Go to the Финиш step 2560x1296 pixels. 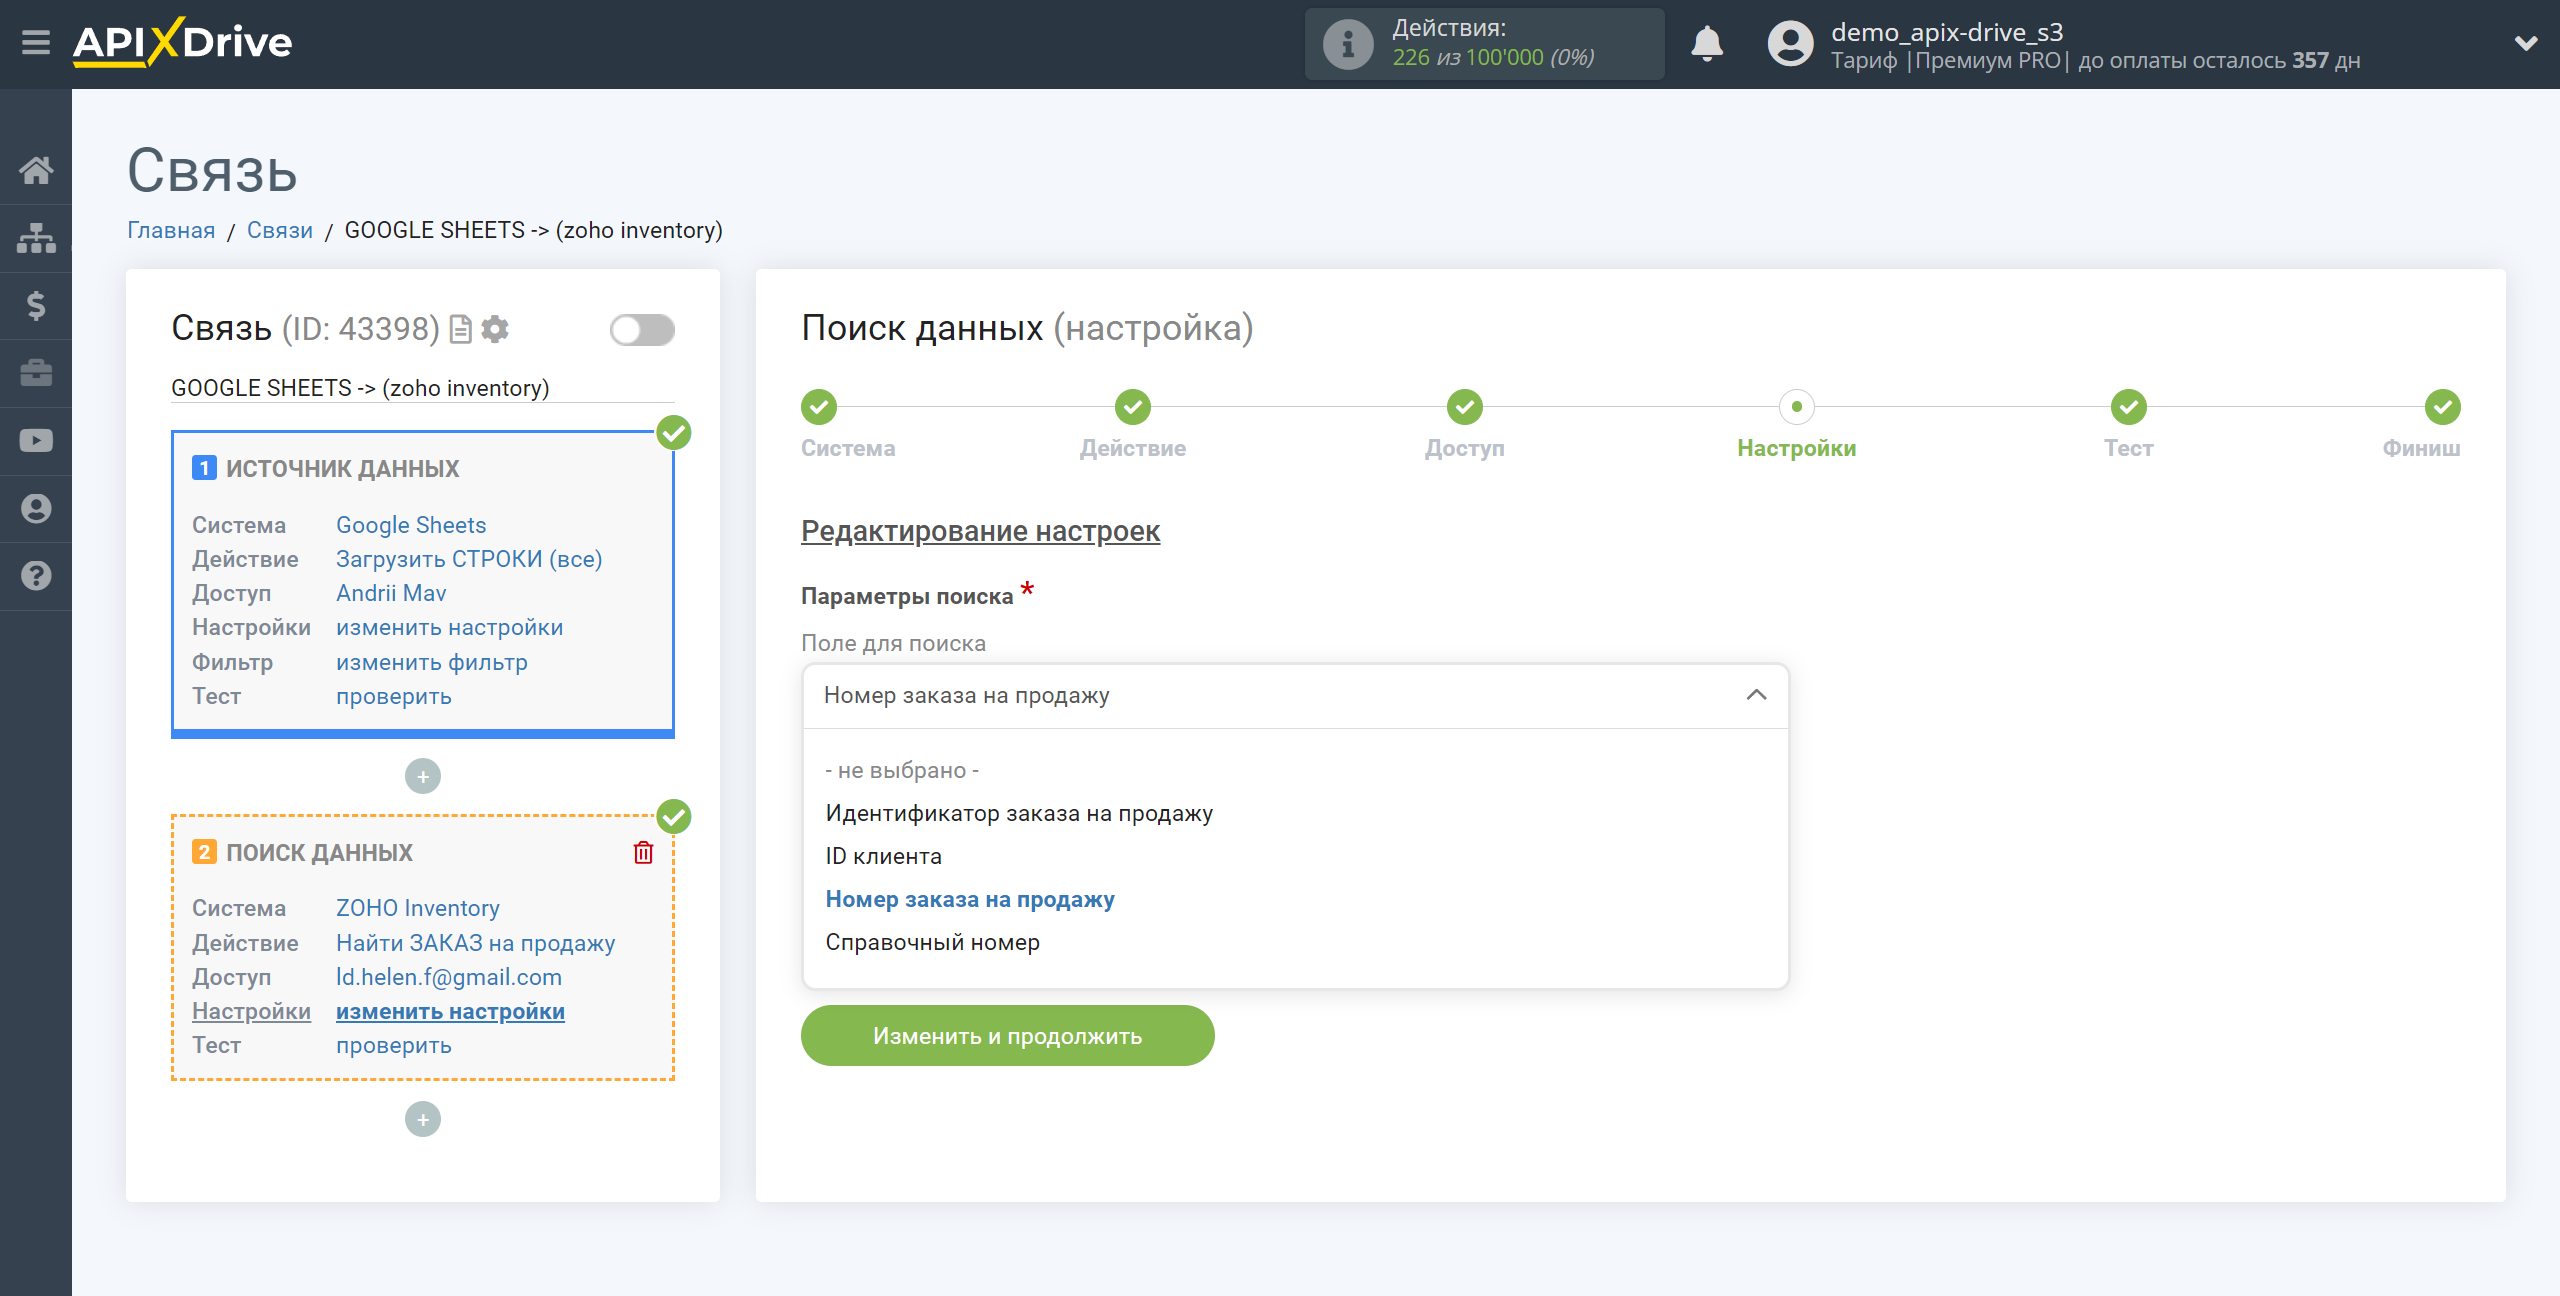tap(2443, 407)
